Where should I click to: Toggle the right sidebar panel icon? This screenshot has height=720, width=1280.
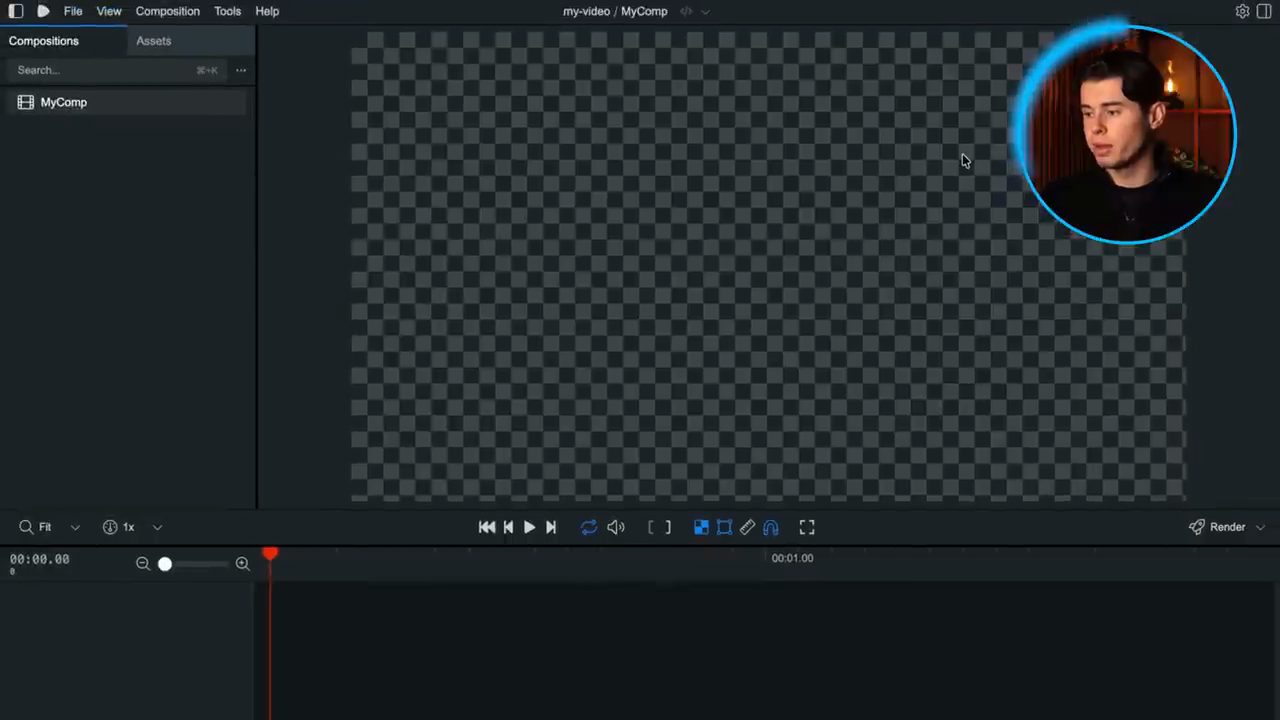[1264, 11]
